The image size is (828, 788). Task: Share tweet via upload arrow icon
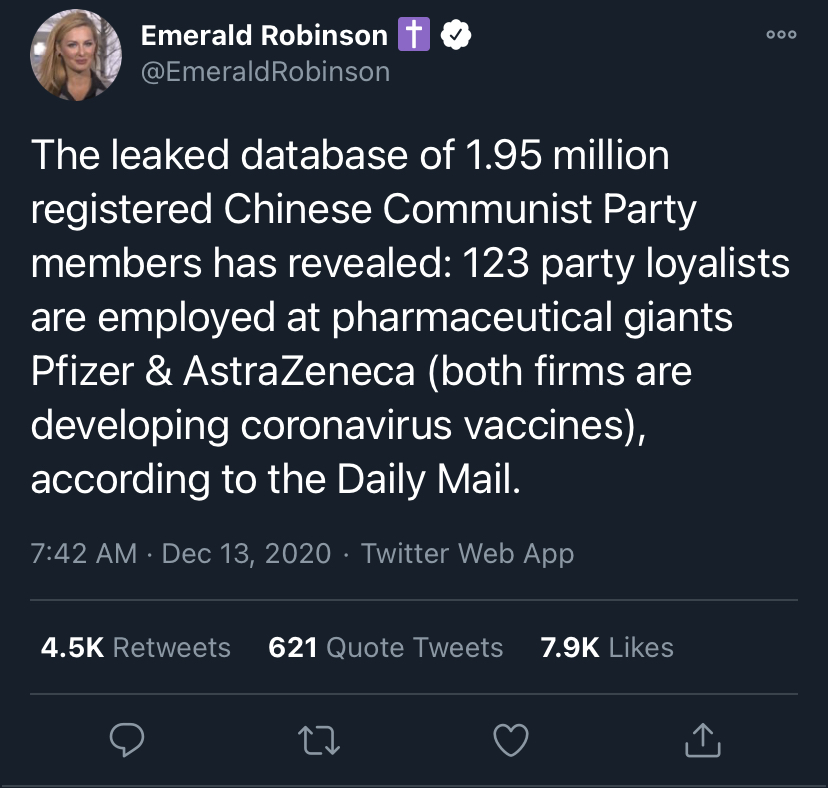tap(702, 740)
